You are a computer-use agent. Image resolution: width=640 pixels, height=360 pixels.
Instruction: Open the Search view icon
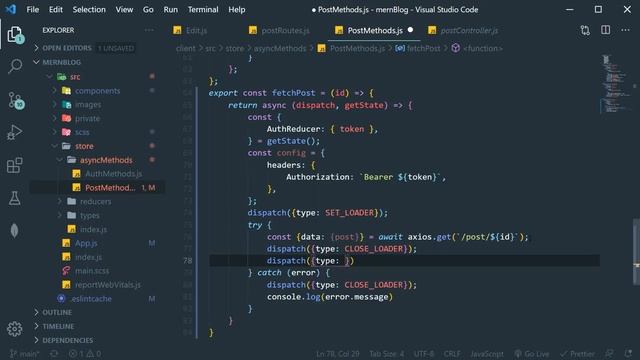[15, 66]
